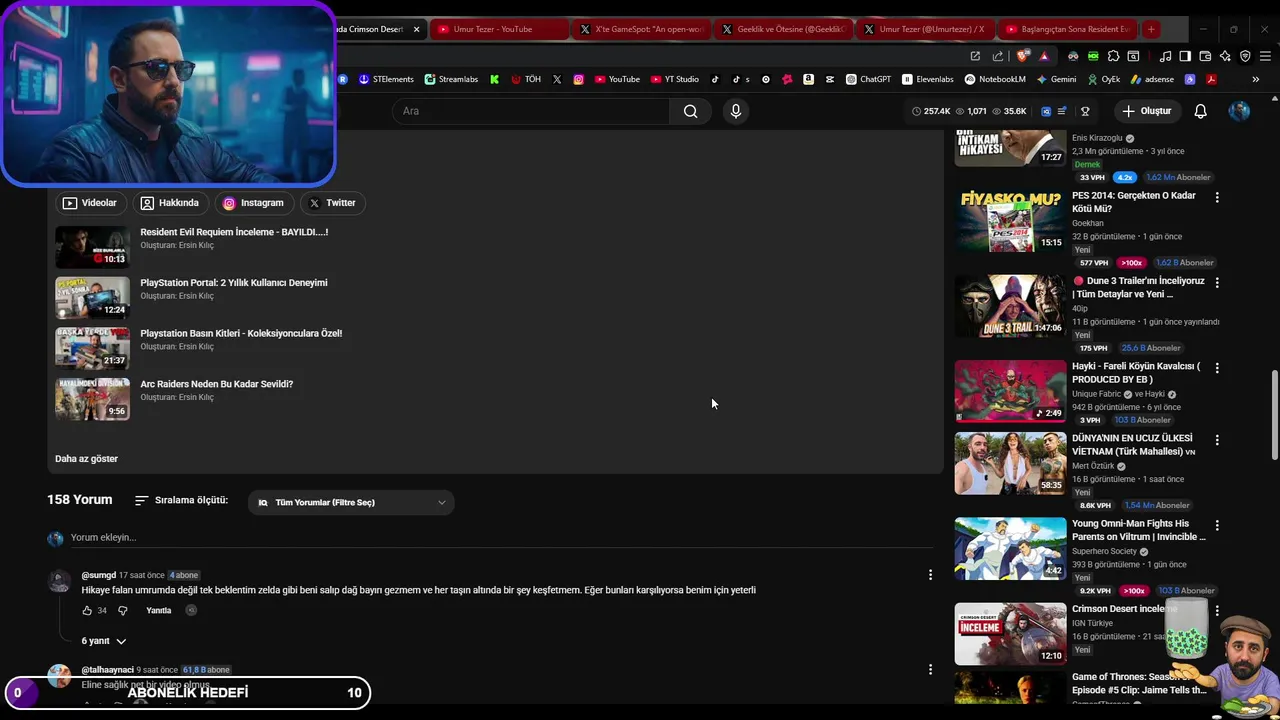Switch to X'te GameSpot tab
Image resolution: width=1280 pixels, height=720 pixels.
point(642,29)
